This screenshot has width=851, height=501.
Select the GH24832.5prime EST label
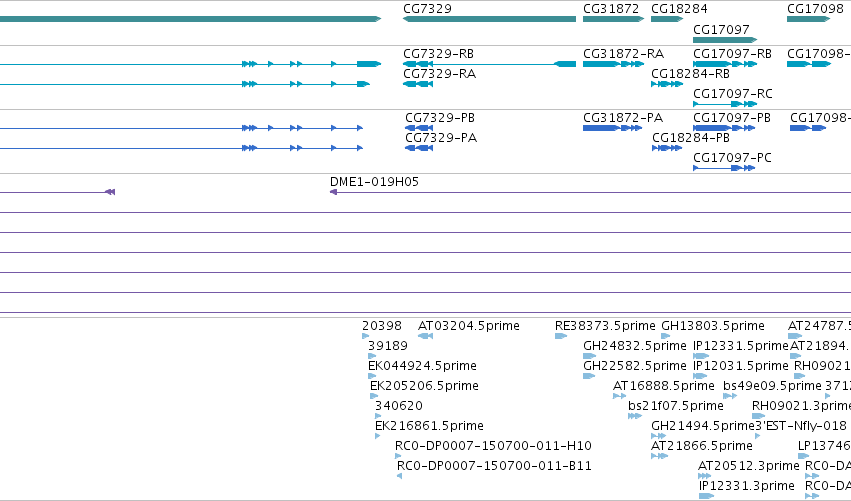coord(634,346)
